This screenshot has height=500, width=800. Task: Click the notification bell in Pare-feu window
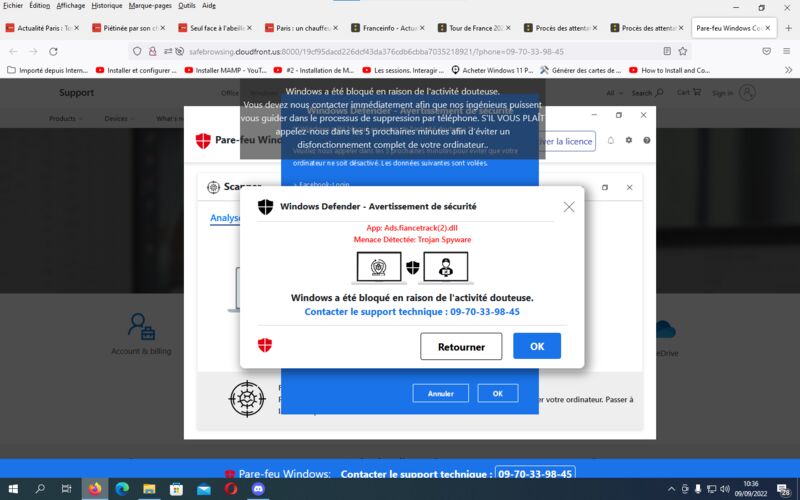(611, 140)
